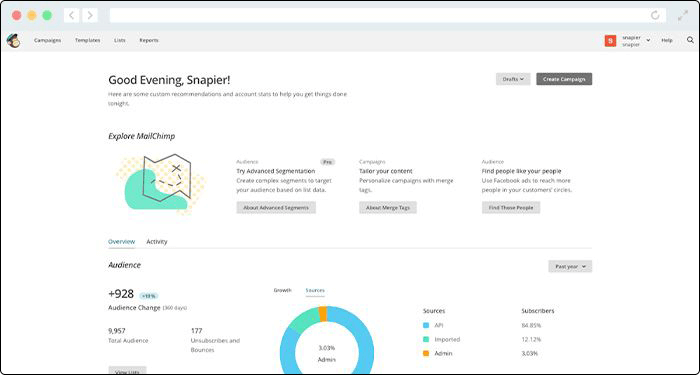
Task: Click the browser back arrow
Action: (71, 16)
